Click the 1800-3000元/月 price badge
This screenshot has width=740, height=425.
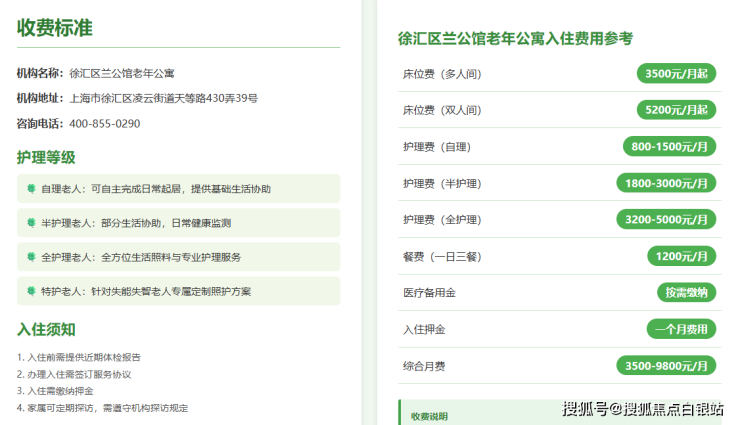click(666, 183)
